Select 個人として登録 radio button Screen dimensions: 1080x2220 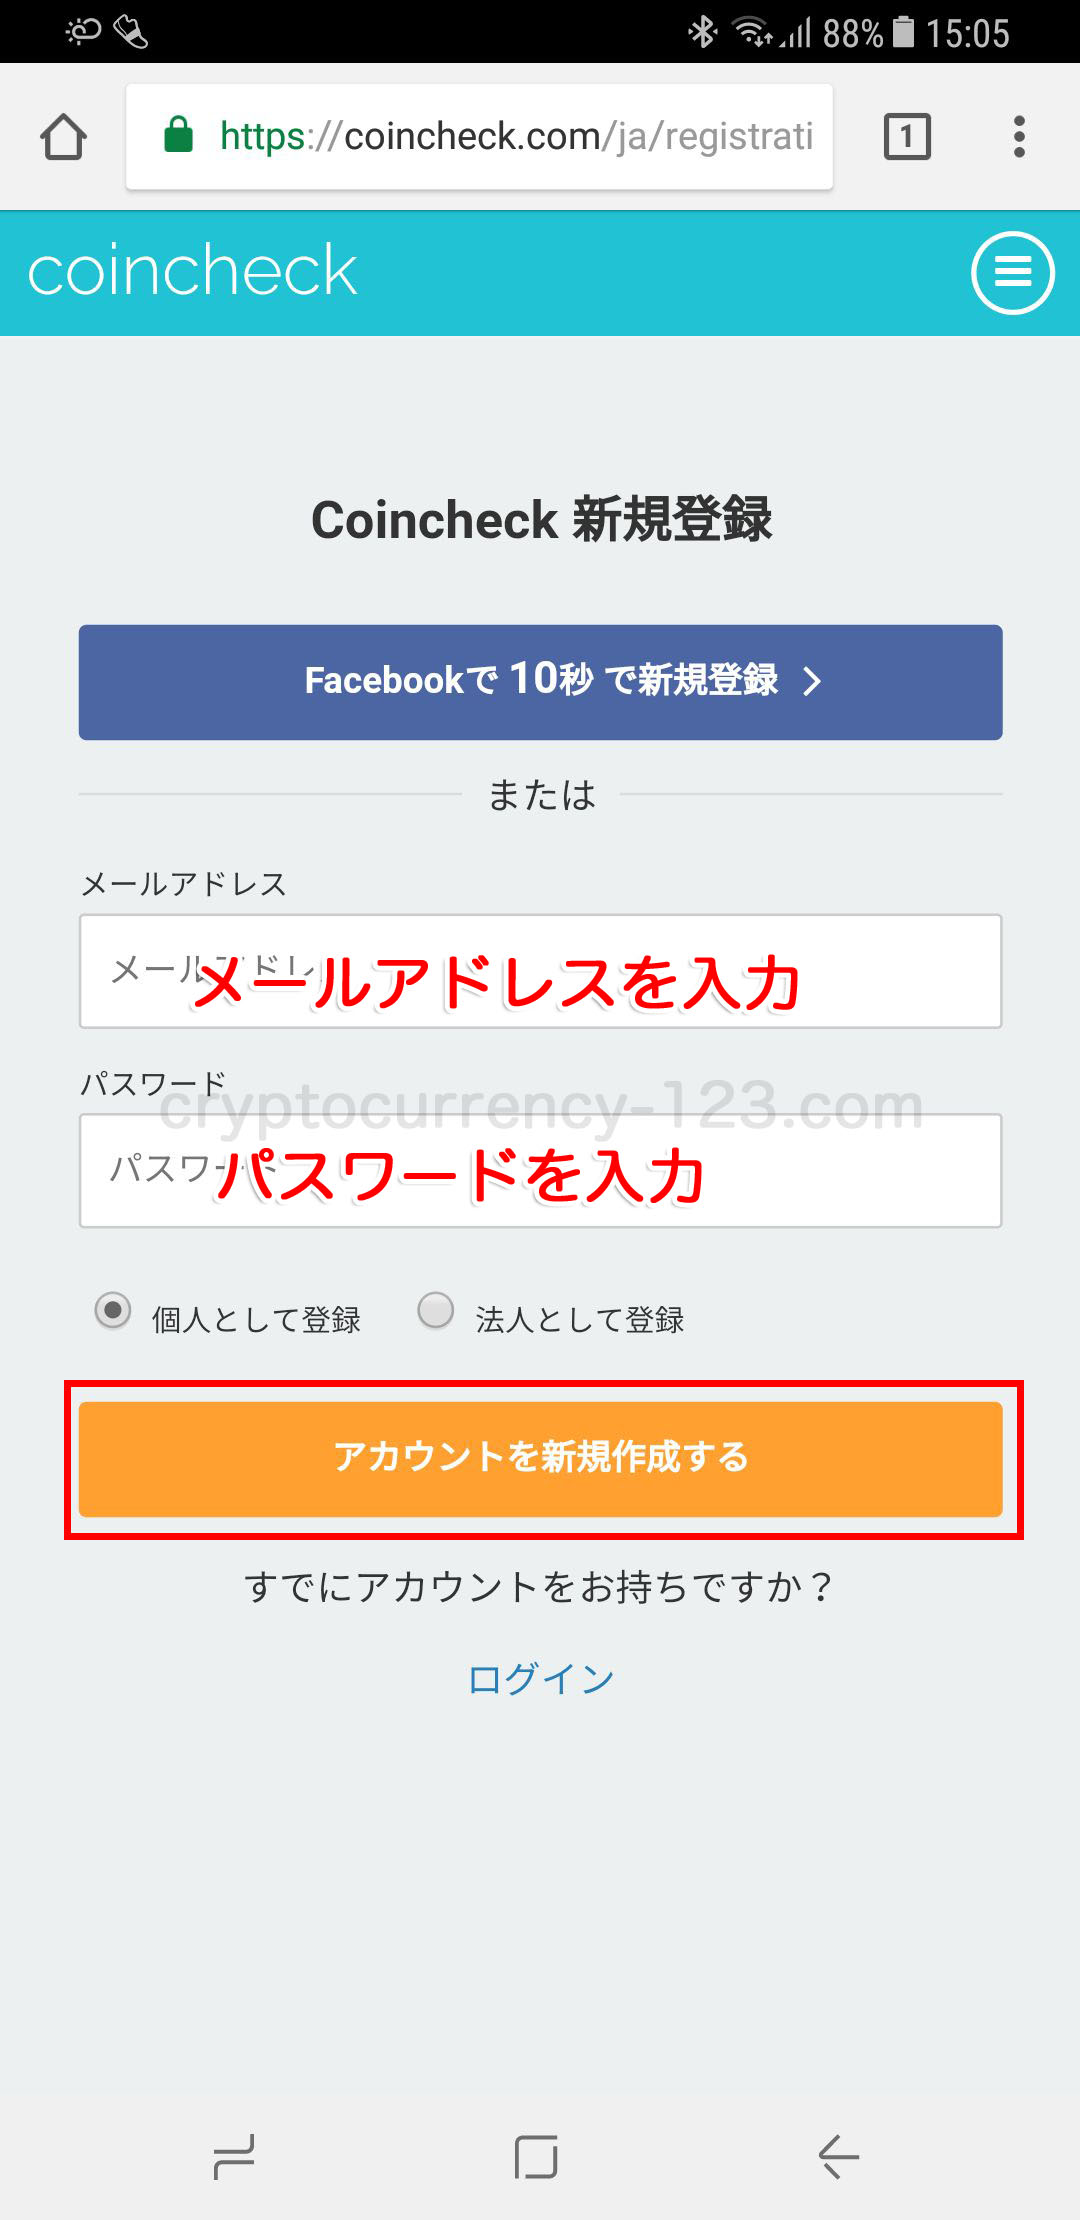[113, 1310]
